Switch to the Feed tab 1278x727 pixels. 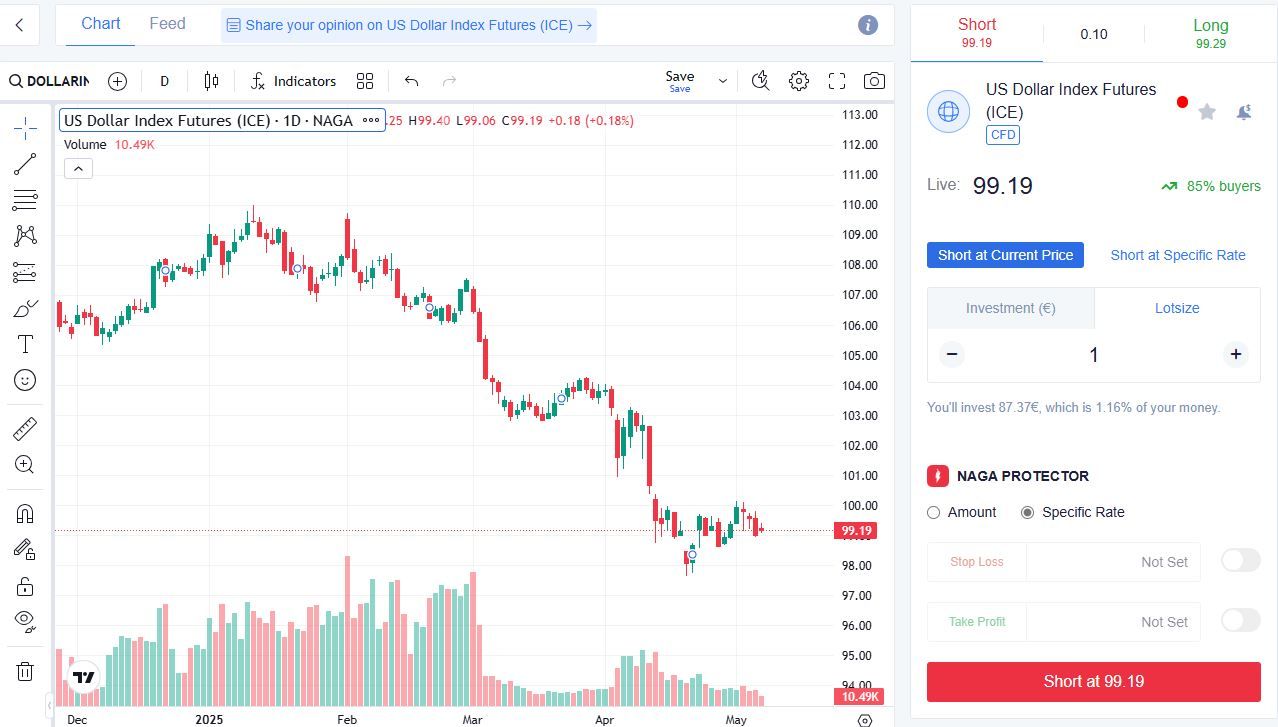167,23
